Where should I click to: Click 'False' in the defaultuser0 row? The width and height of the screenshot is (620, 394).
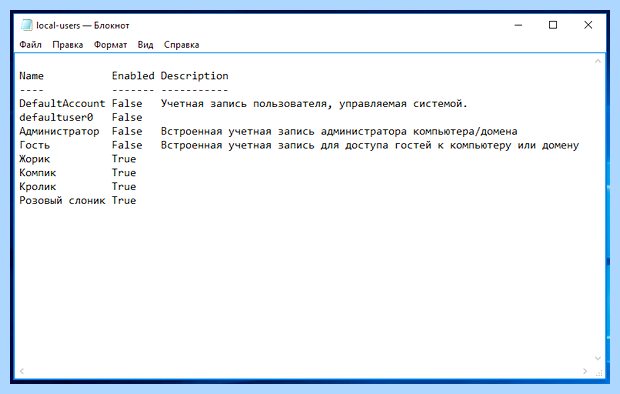[x=127, y=117]
